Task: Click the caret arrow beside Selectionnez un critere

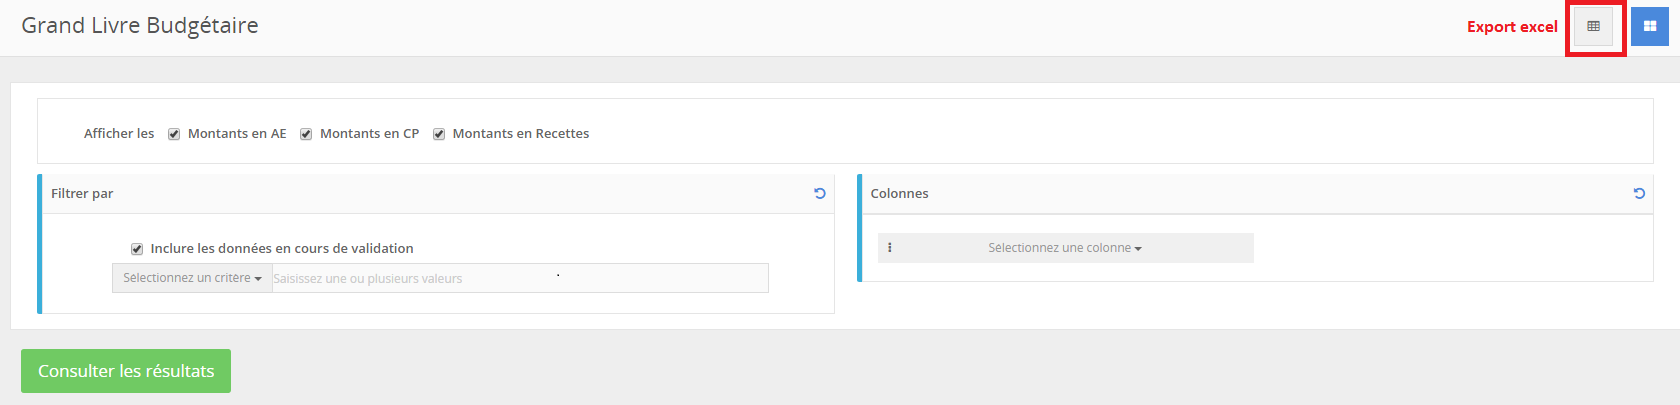Action: pos(258,279)
